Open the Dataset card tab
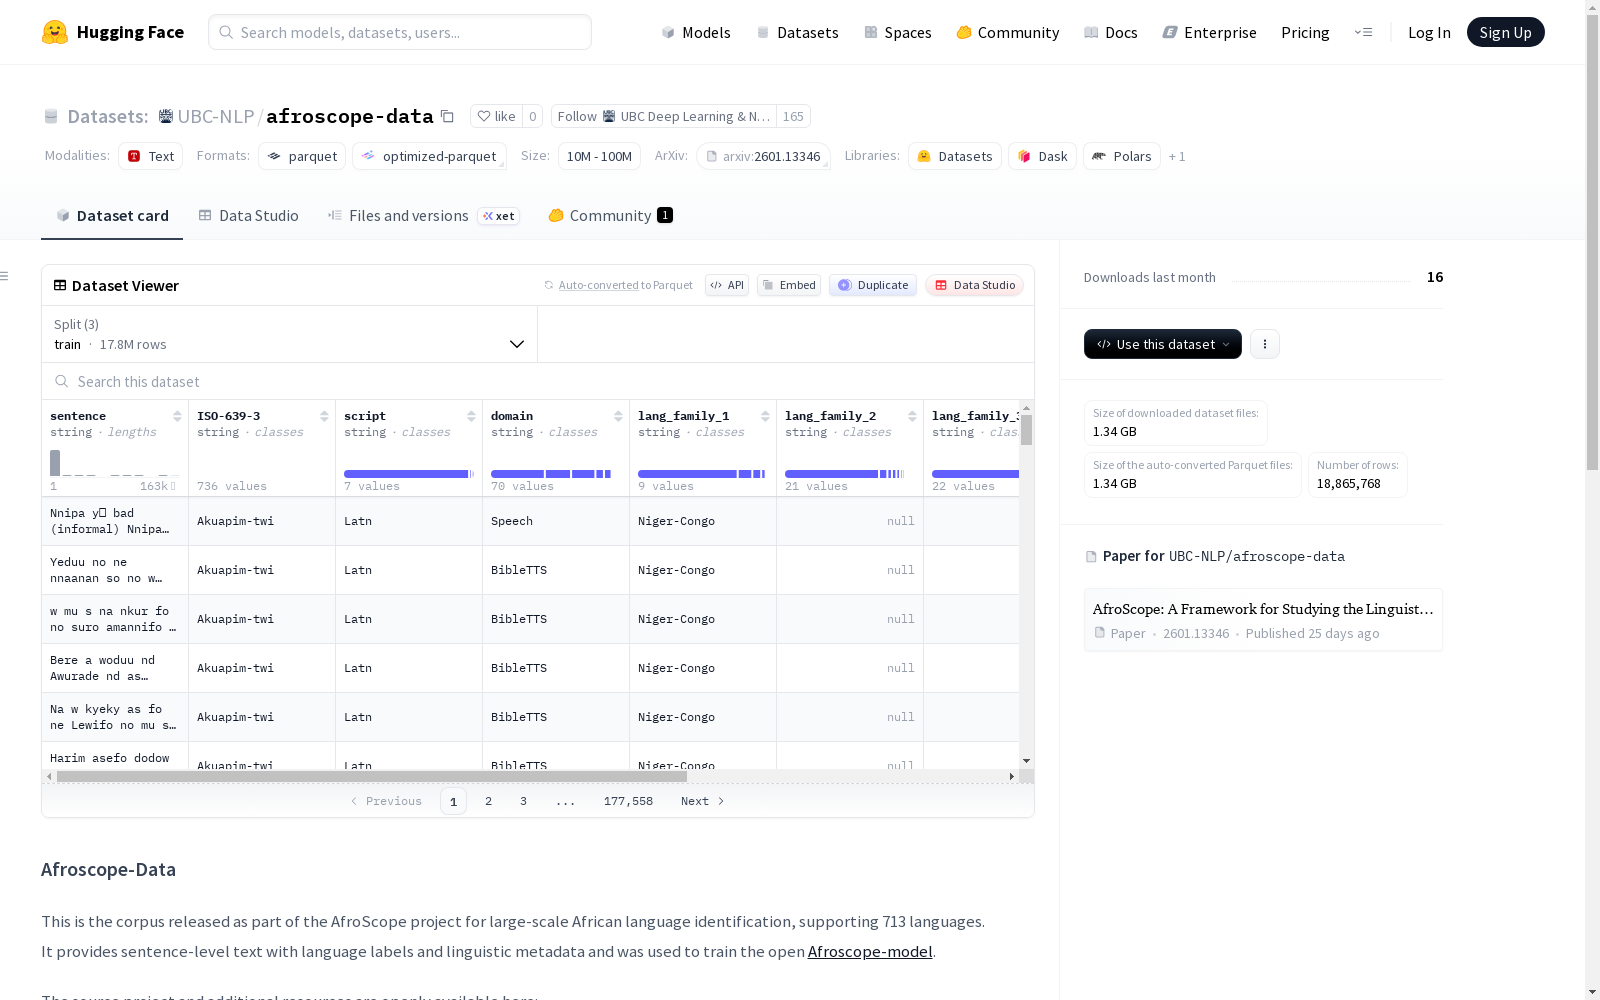1600x1000 pixels. 112,215
